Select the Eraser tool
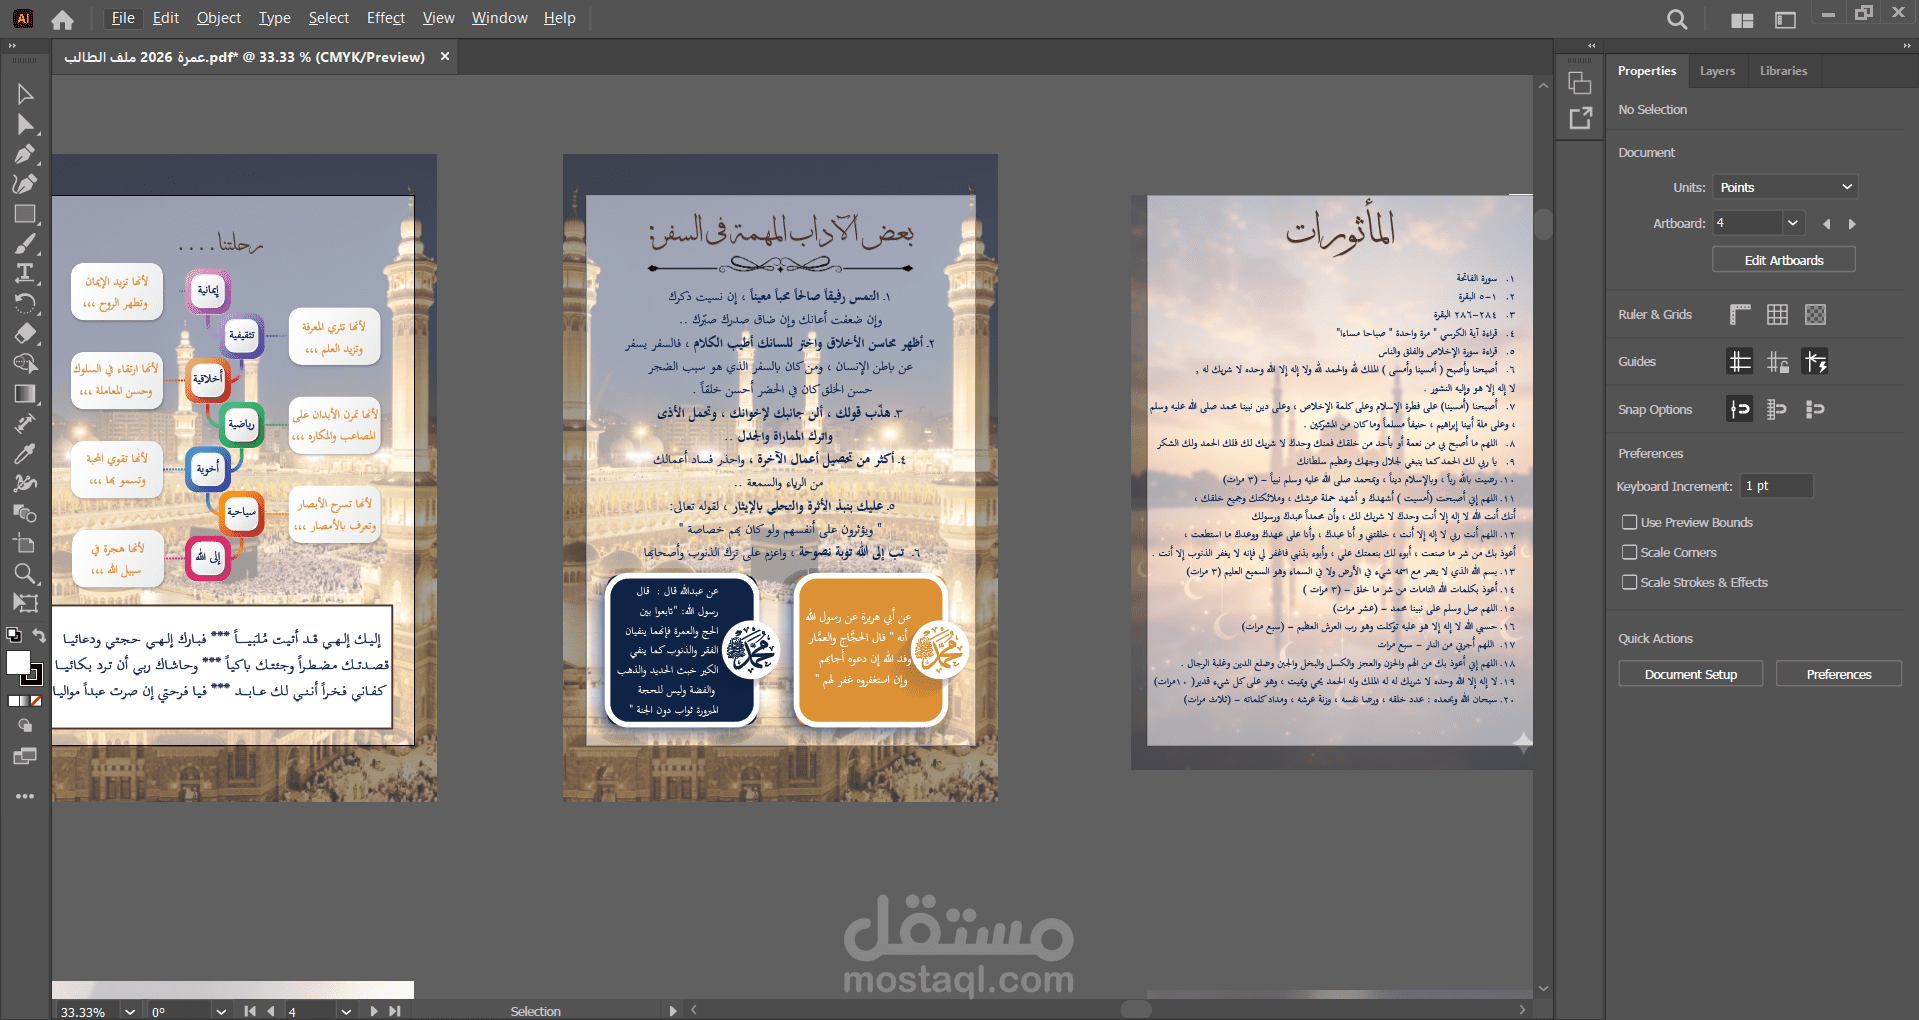Image resolution: width=1919 pixels, height=1020 pixels. coord(25,333)
